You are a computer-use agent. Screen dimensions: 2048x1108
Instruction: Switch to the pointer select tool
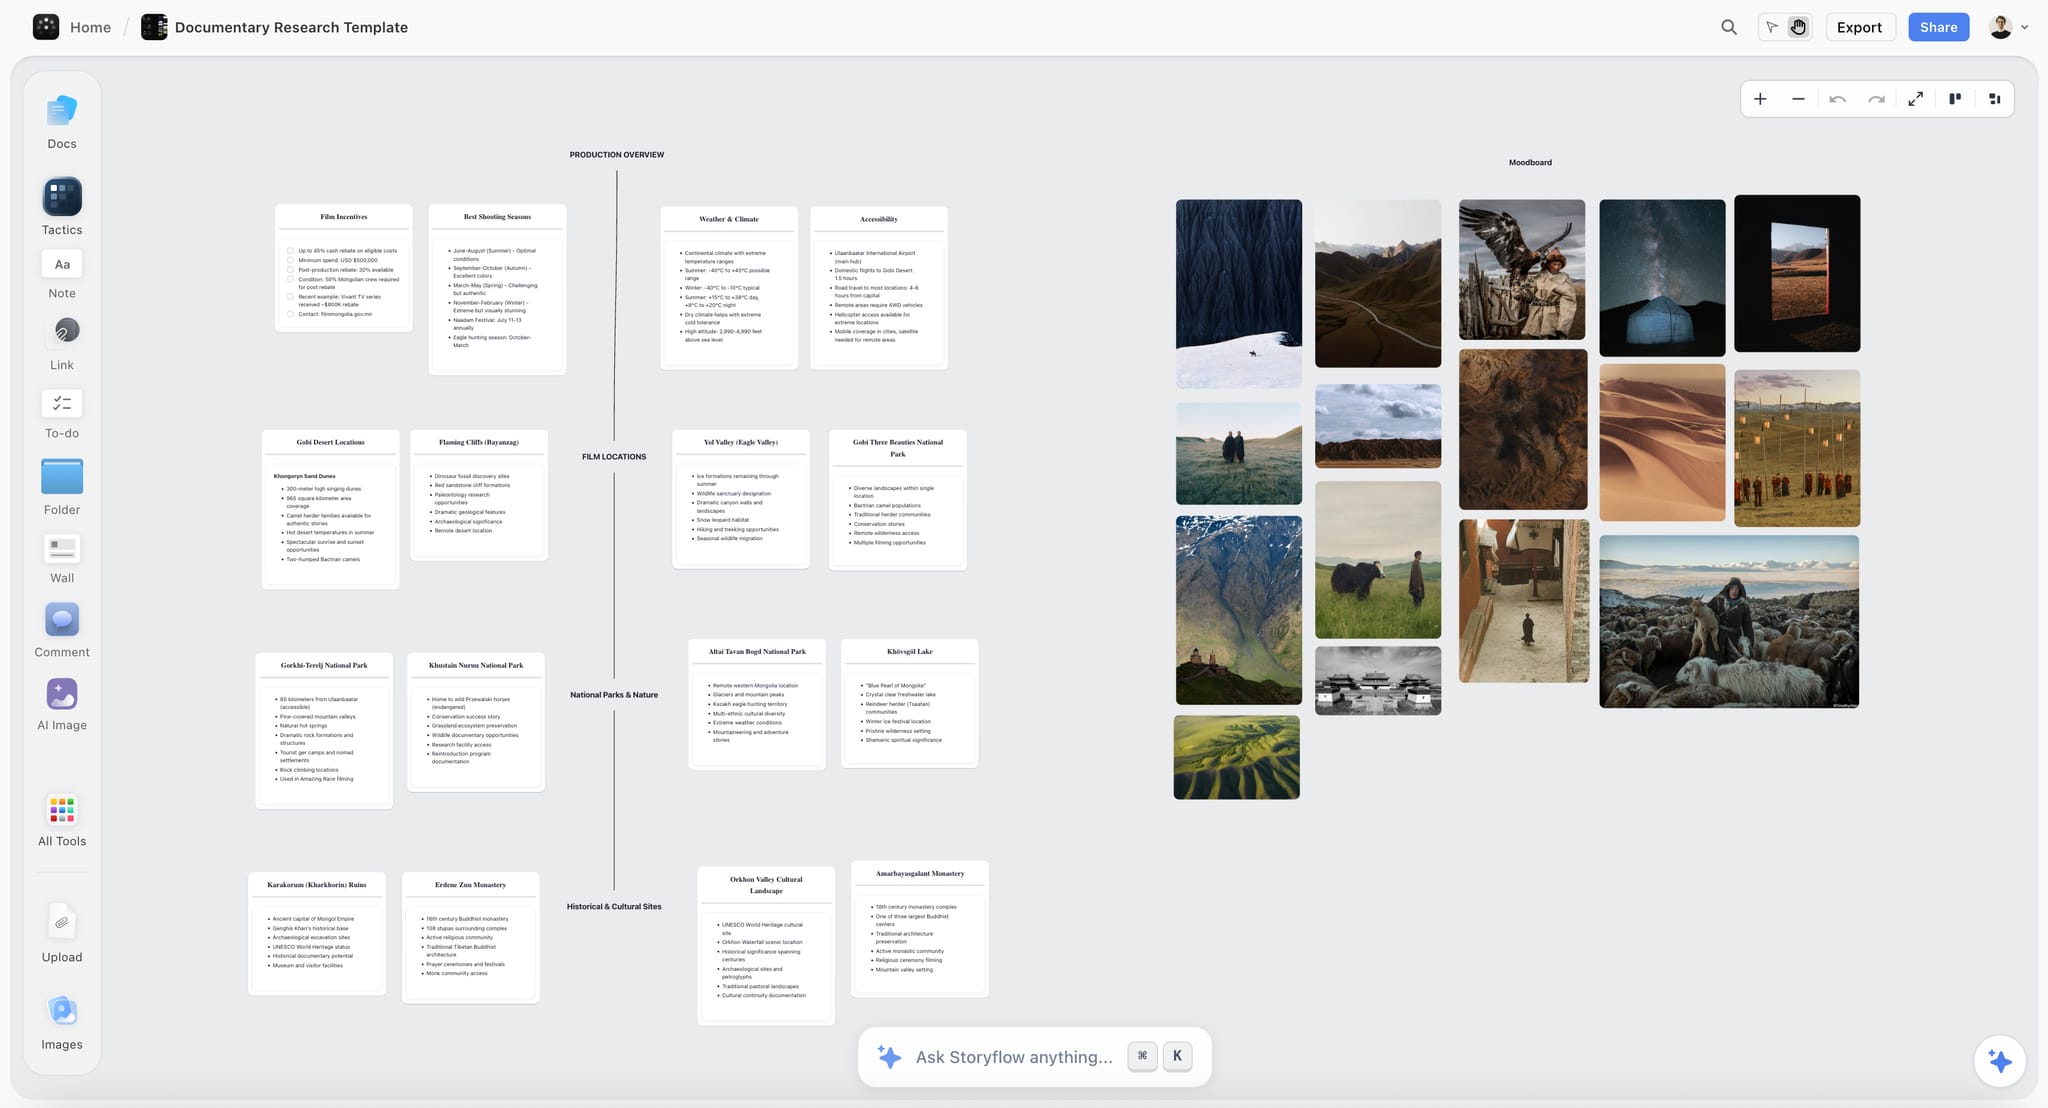[x=1772, y=28]
